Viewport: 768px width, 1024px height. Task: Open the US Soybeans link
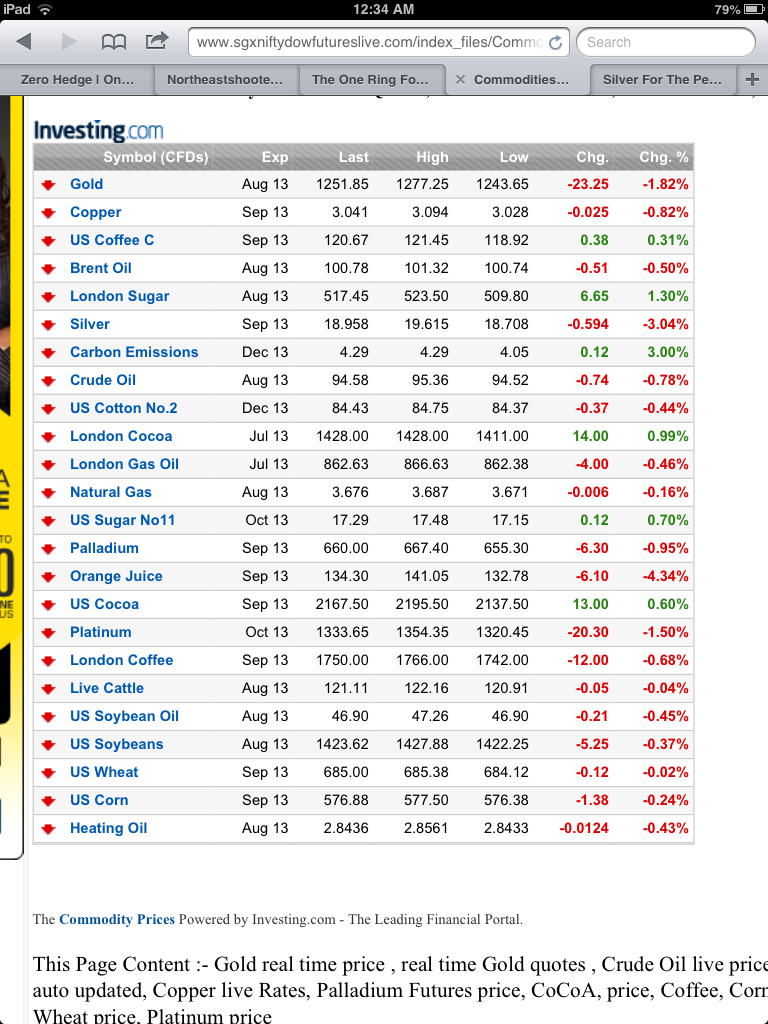116,744
